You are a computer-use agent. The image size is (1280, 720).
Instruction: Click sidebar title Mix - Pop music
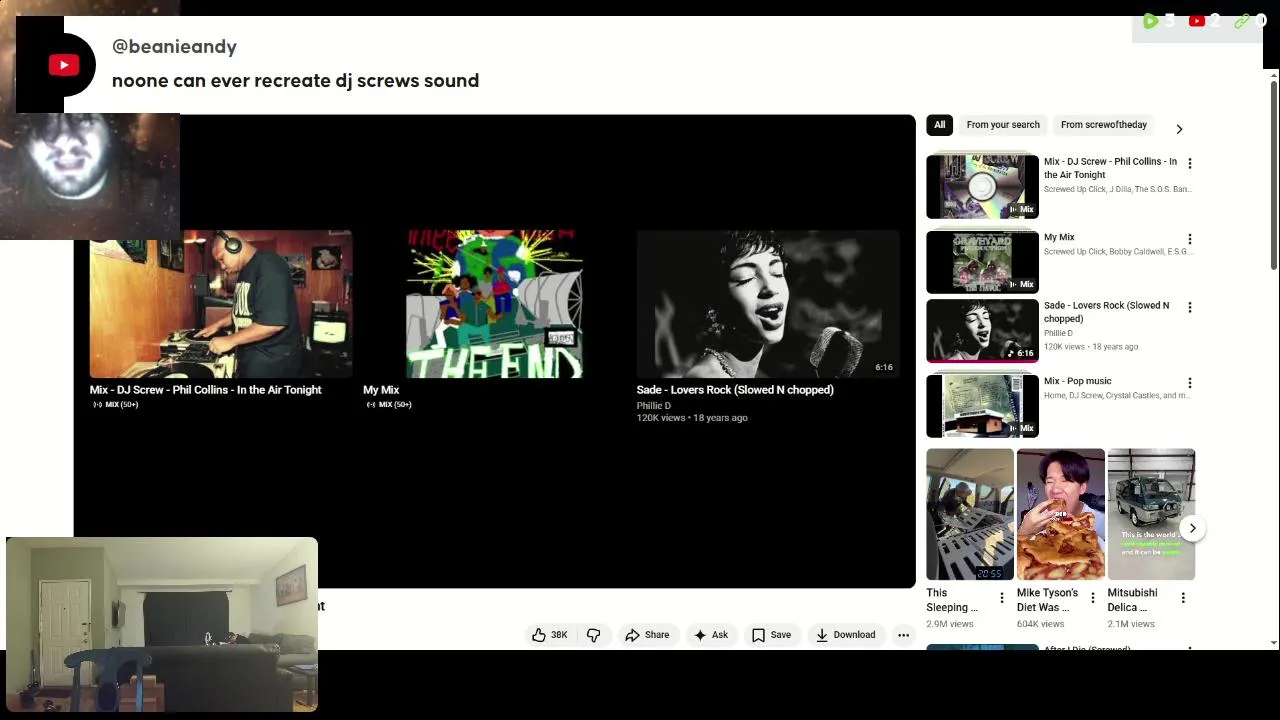tap(1077, 381)
